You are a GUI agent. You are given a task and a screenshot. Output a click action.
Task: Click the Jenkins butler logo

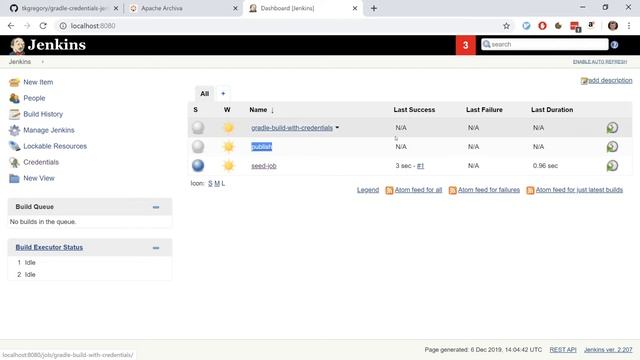tap(17, 45)
